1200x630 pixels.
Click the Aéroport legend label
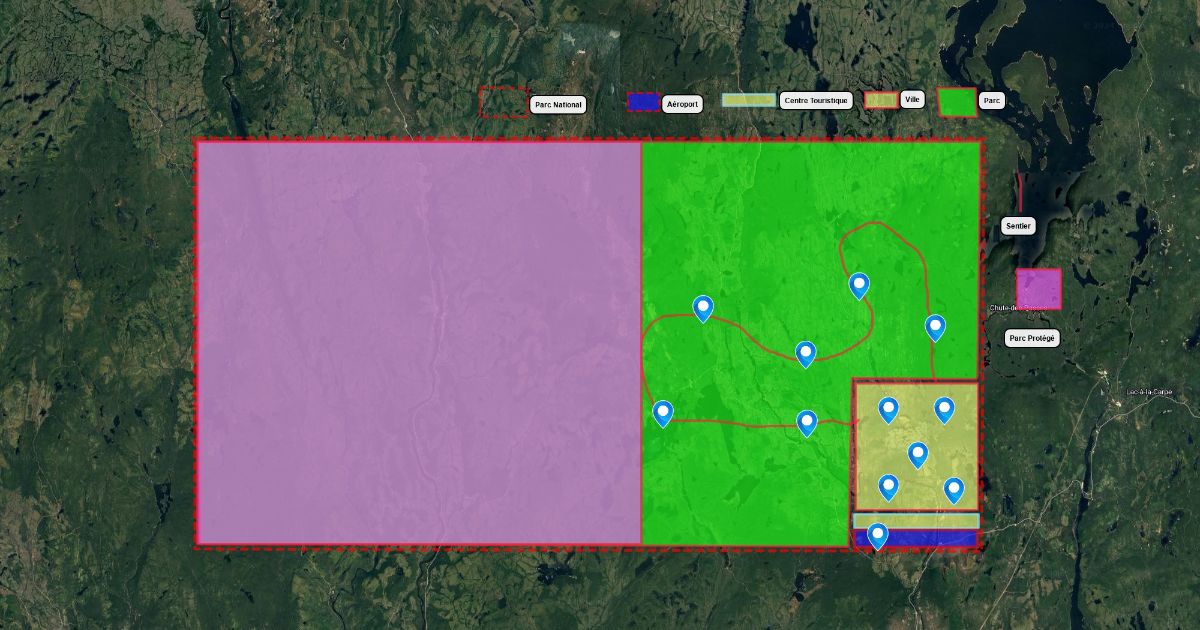point(682,103)
